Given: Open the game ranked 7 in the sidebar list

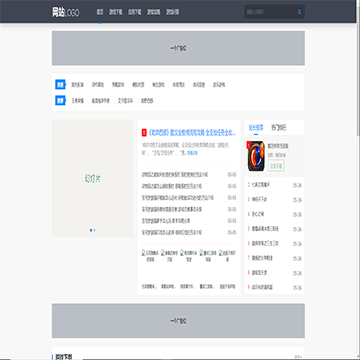Looking at the screenshot, I should point(262,258).
